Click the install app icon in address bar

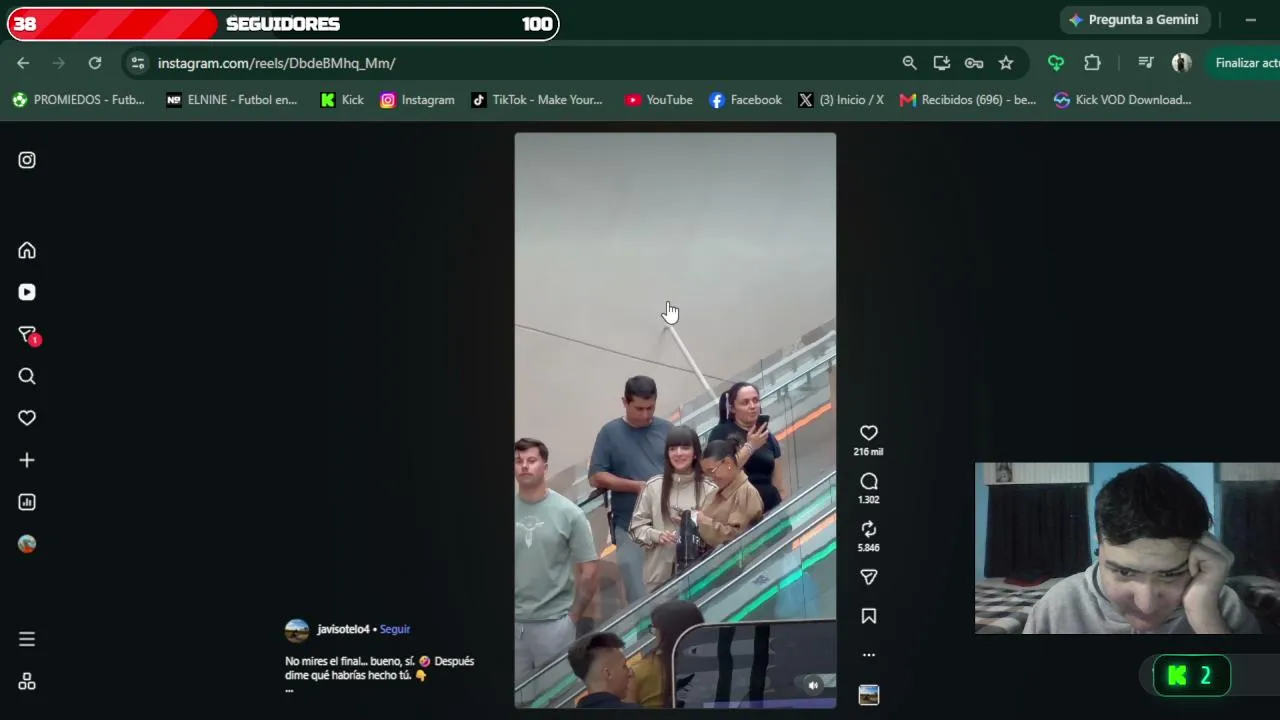[941, 63]
